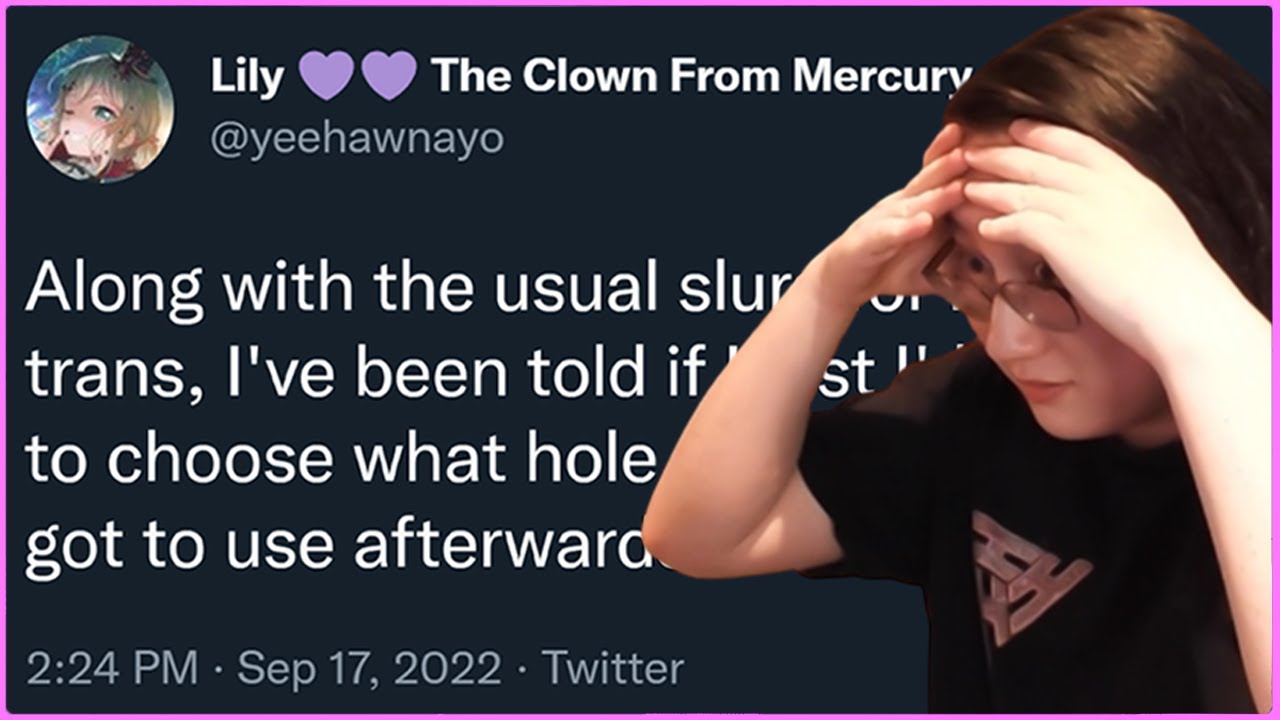Visit the @yeehawnayo handle link
Image resolution: width=1280 pixels, height=720 pixels.
click(357, 139)
